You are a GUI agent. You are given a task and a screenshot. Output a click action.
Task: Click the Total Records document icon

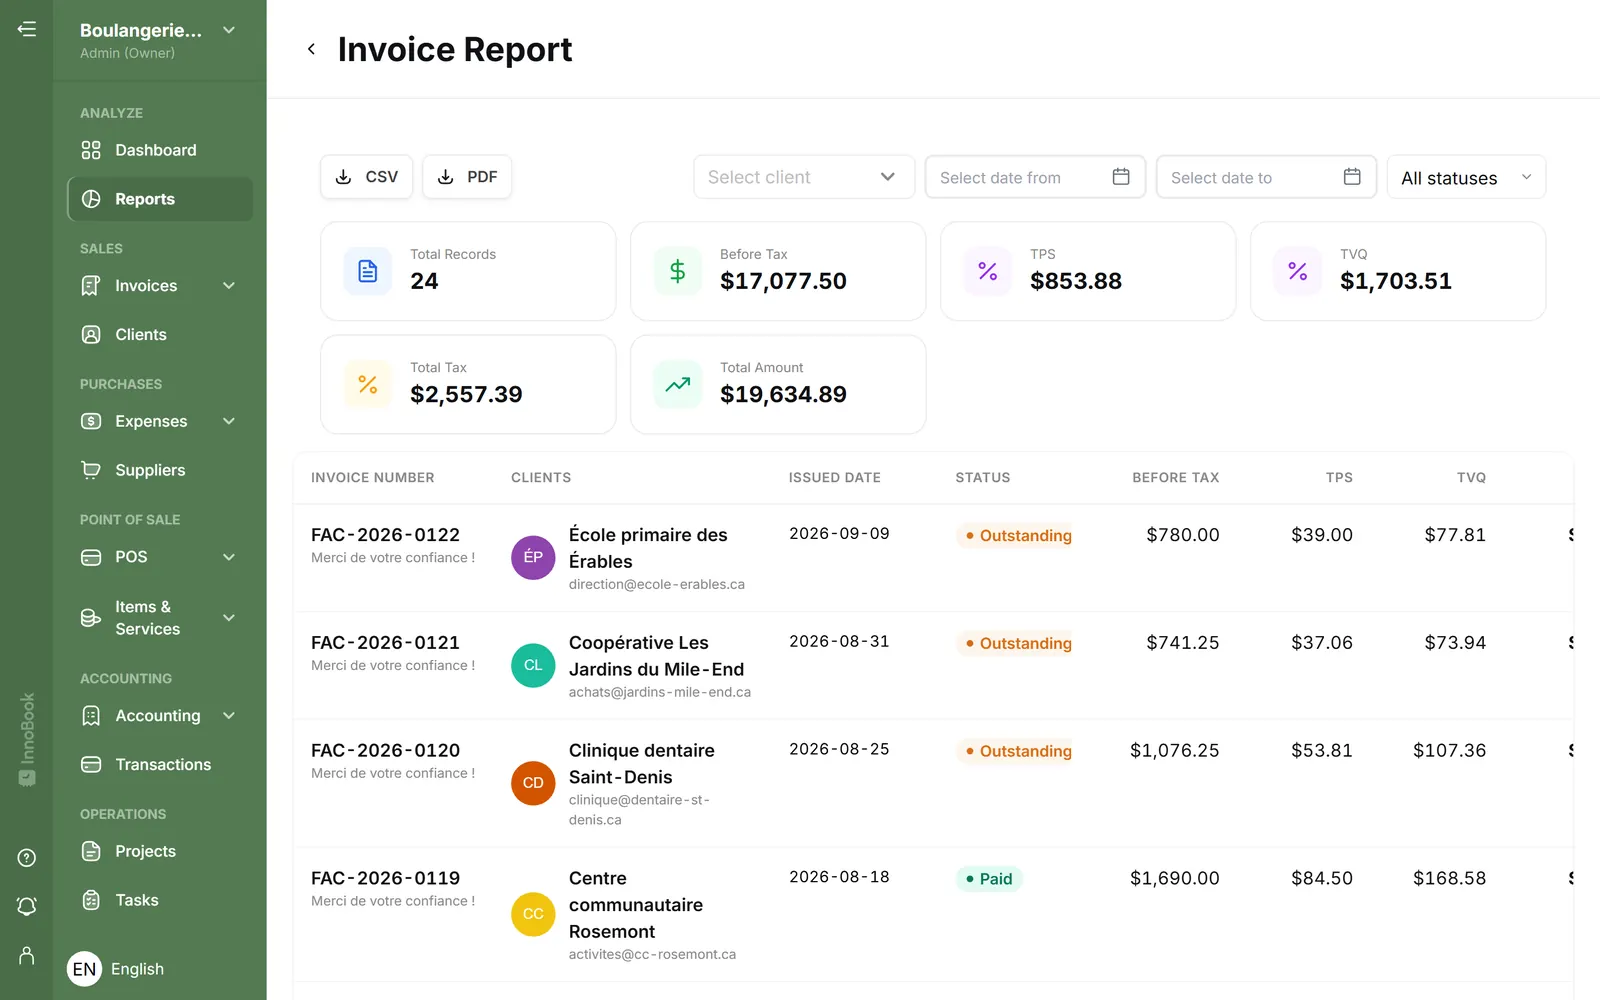click(x=368, y=271)
